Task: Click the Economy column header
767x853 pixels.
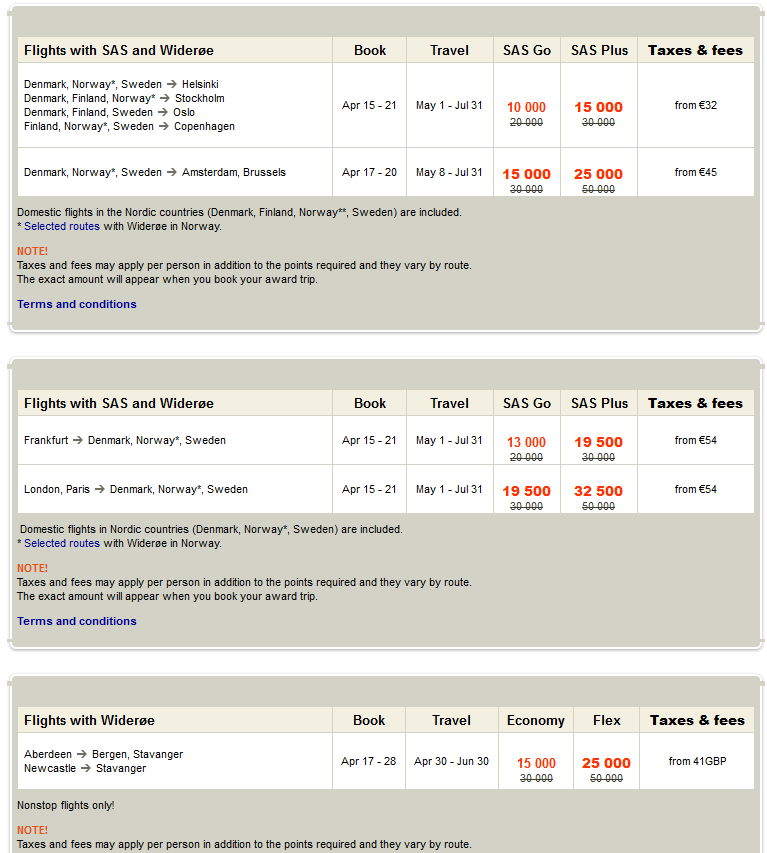Action: pyautogui.click(x=535, y=720)
